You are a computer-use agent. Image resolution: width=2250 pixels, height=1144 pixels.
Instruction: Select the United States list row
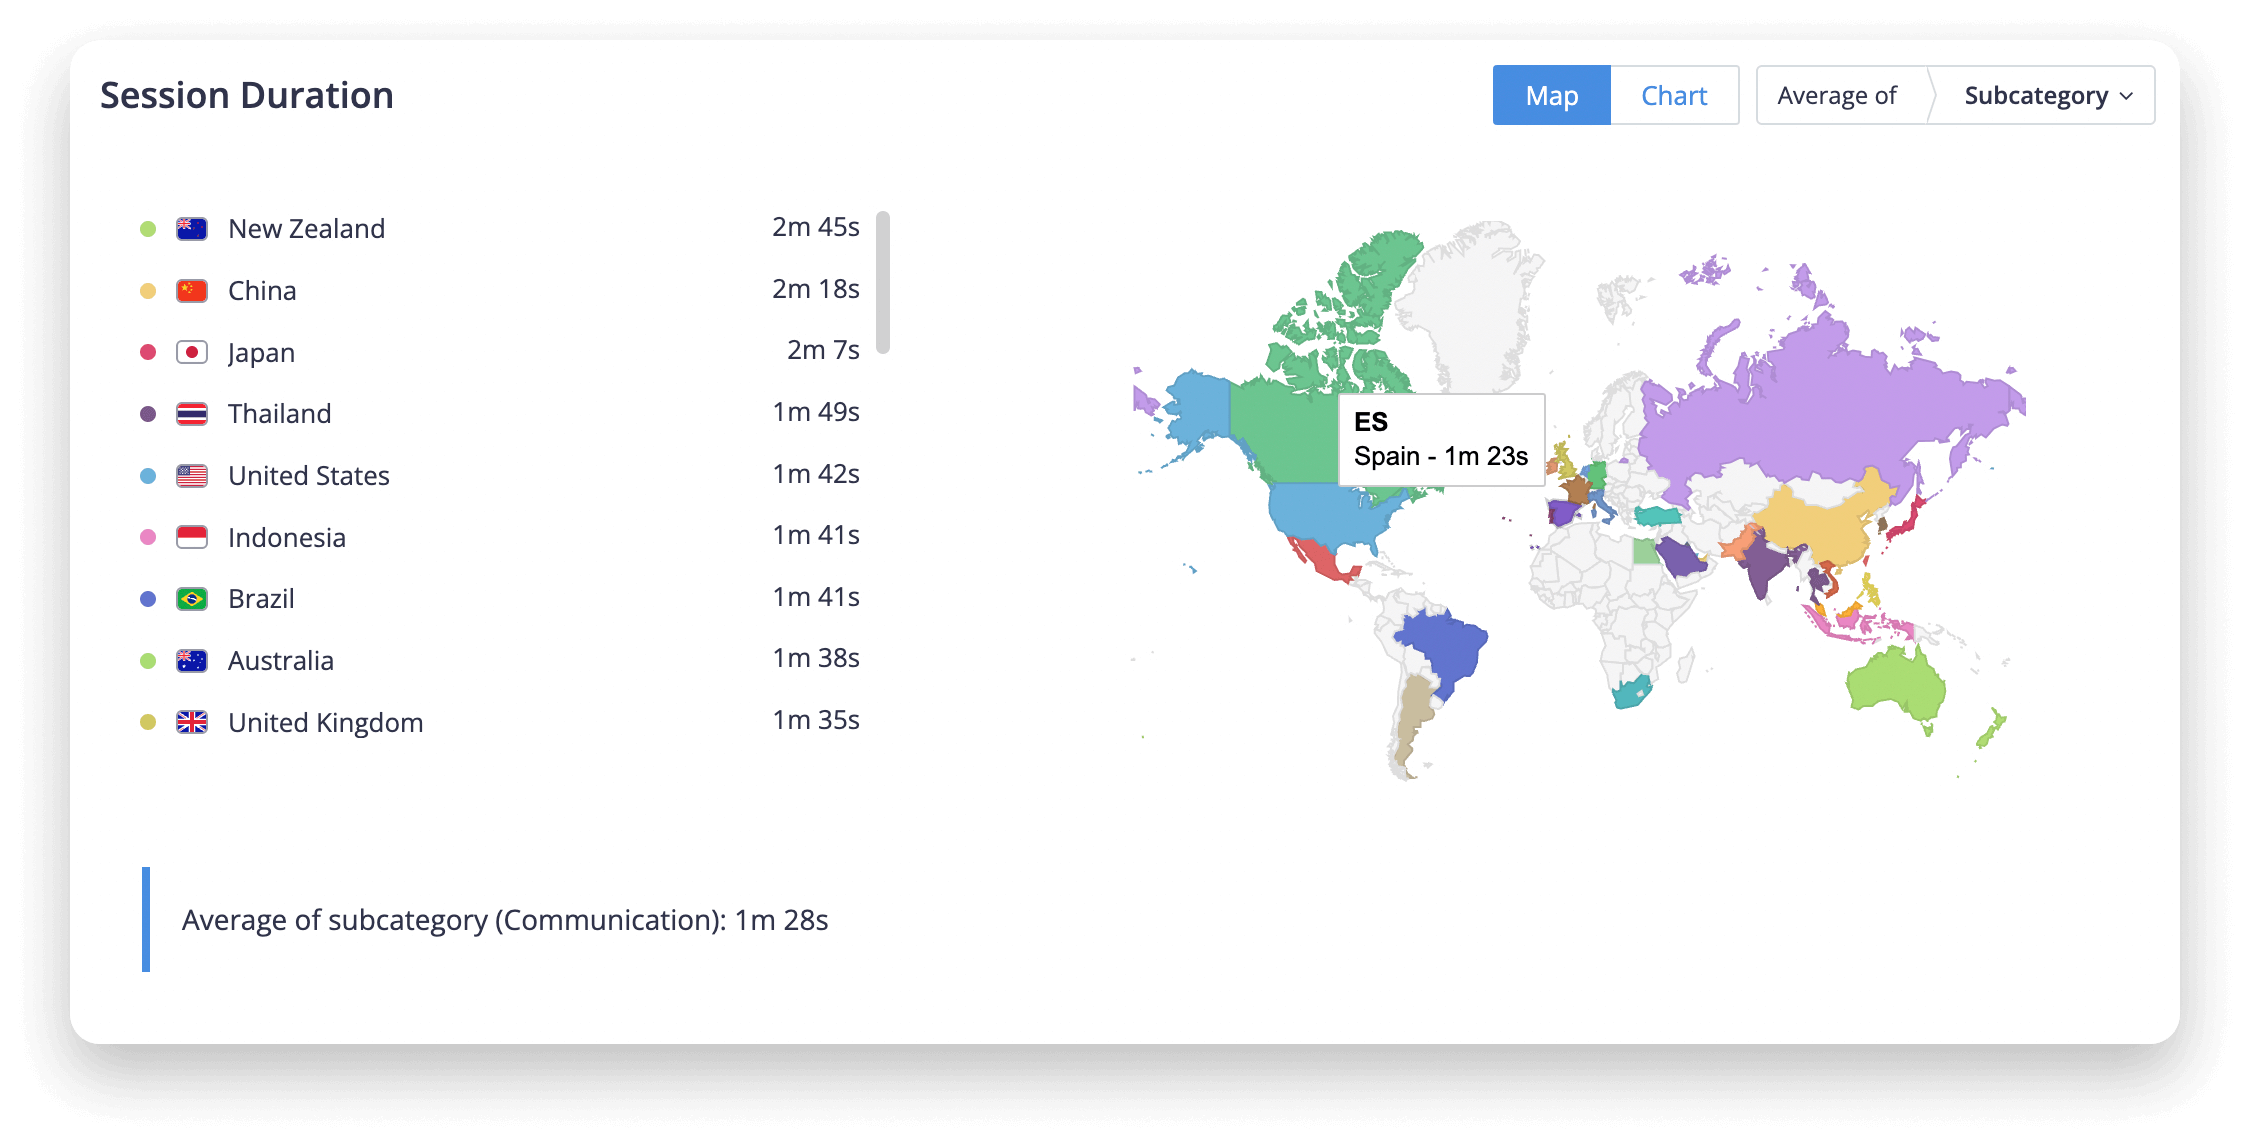(x=500, y=476)
